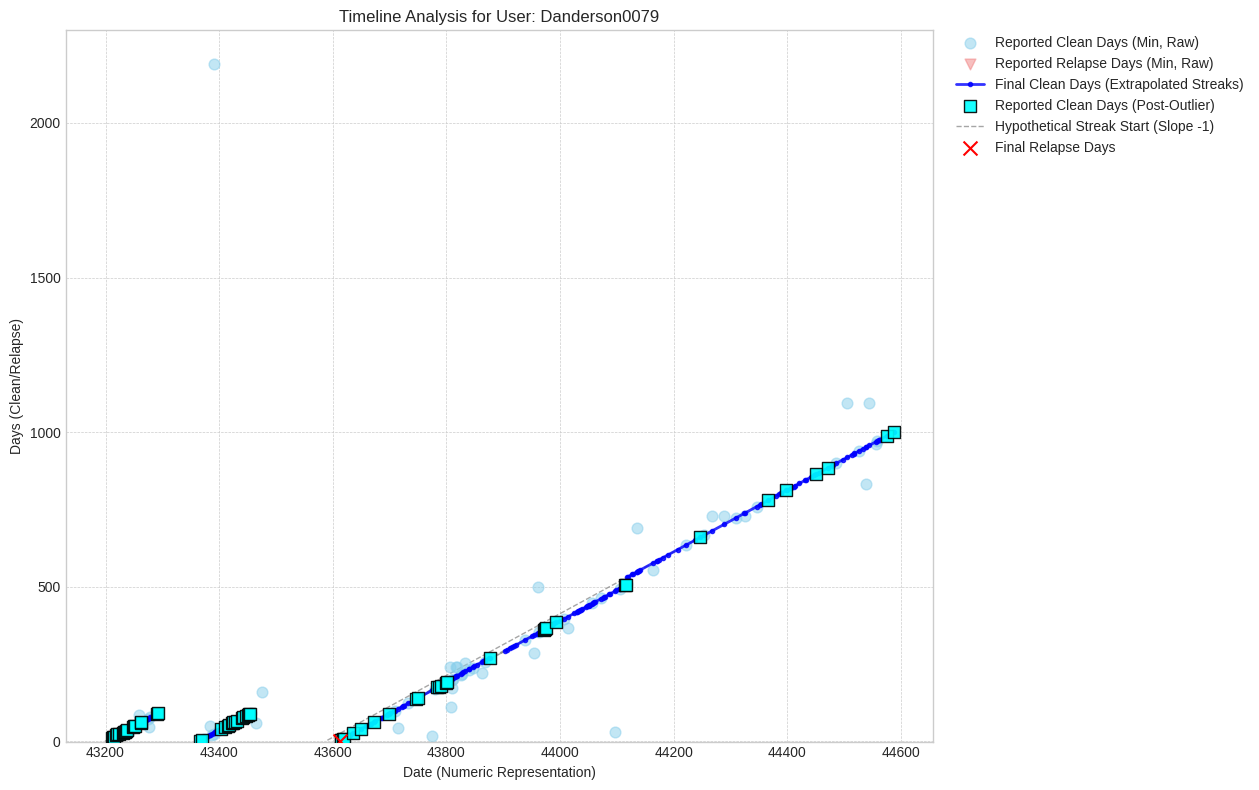This screenshot has width=1259, height=790.
Task: Click the y-axis tick label 2000
Action: 45,123
